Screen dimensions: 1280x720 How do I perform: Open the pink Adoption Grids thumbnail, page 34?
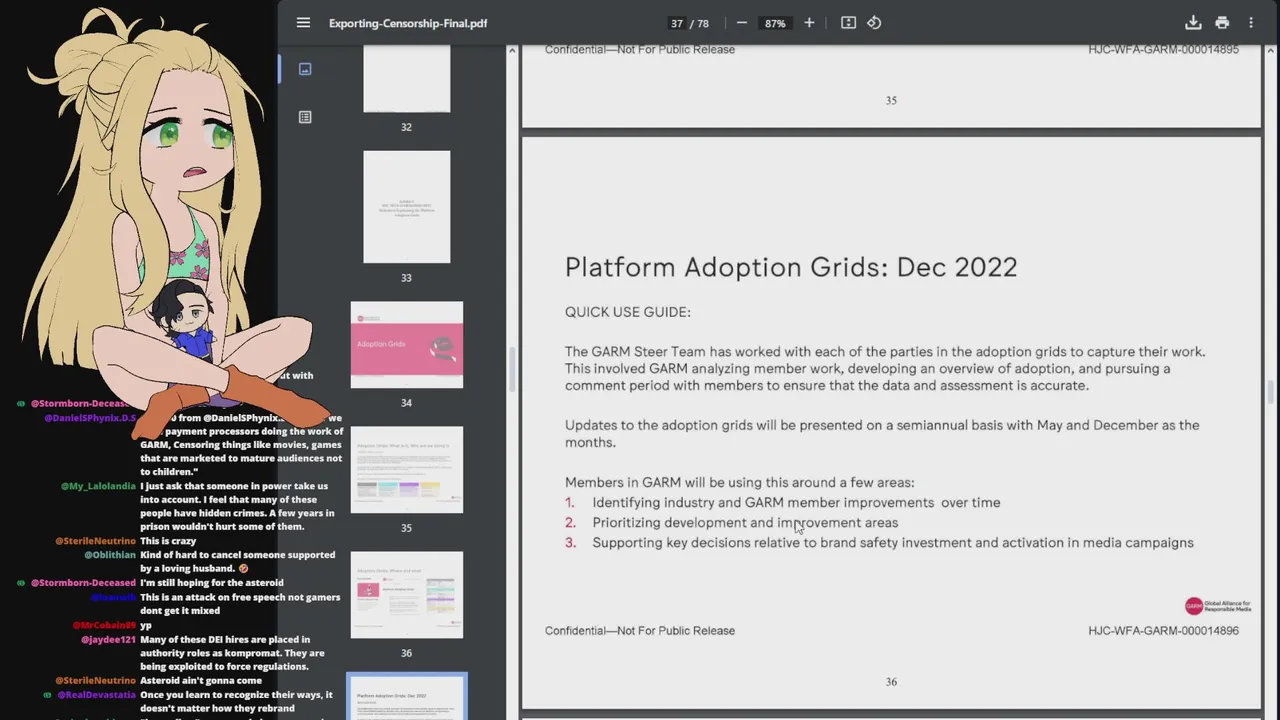point(406,345)
